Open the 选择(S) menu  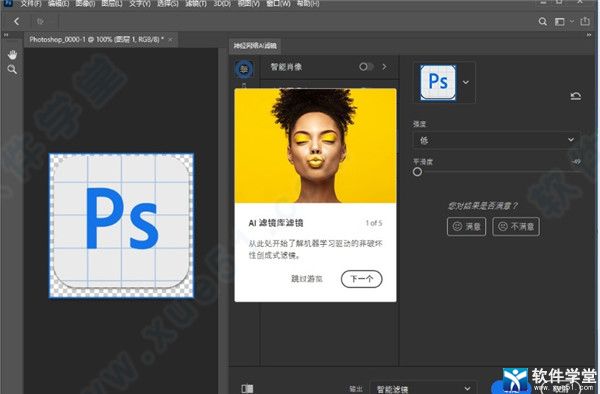168,3
